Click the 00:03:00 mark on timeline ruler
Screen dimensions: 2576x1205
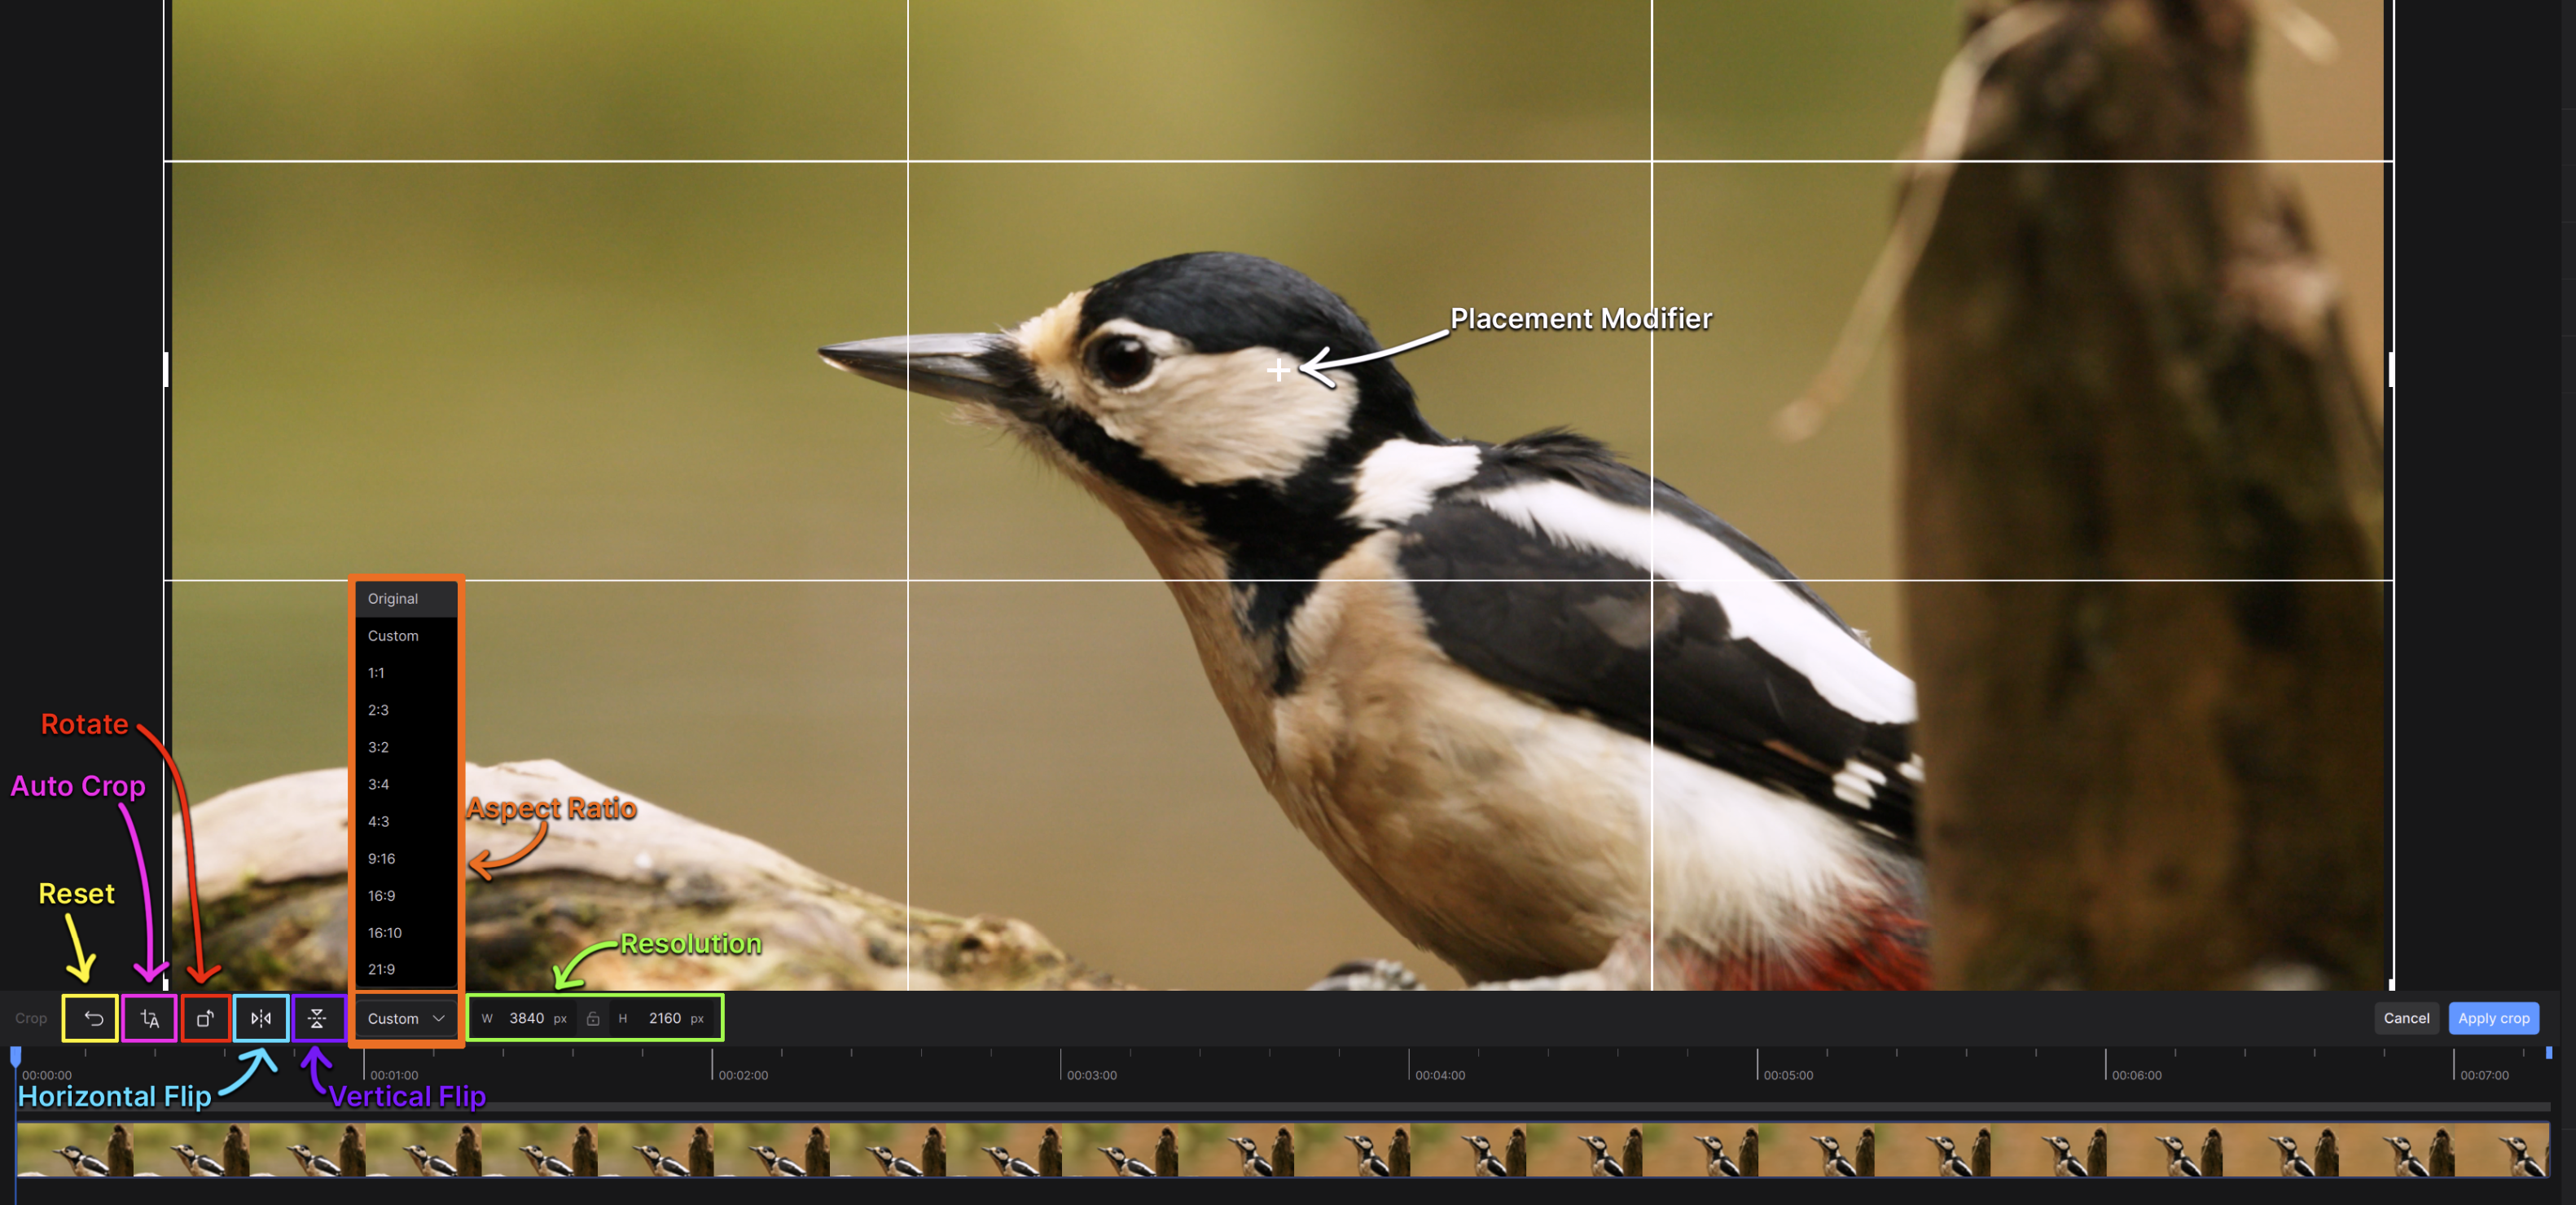1061,1066
